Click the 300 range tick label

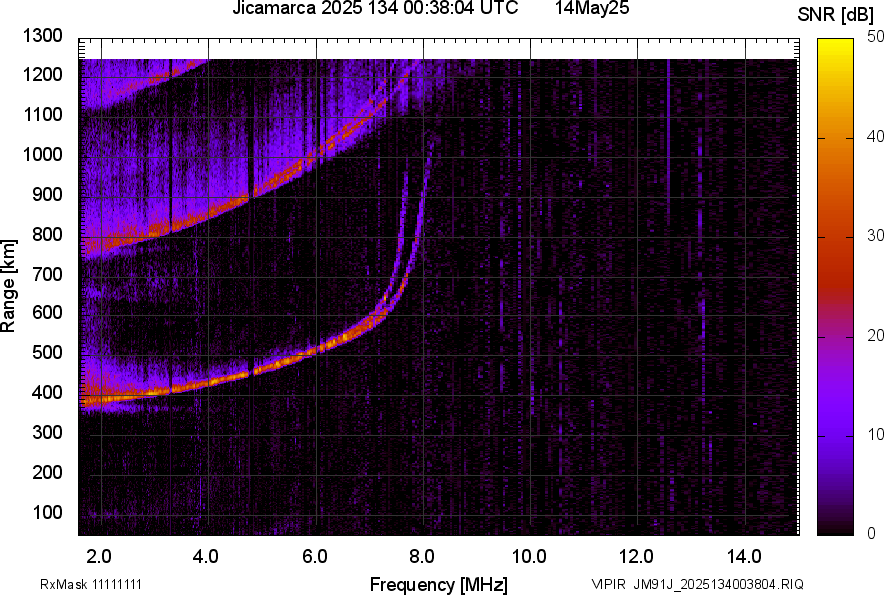coord(48,433)
